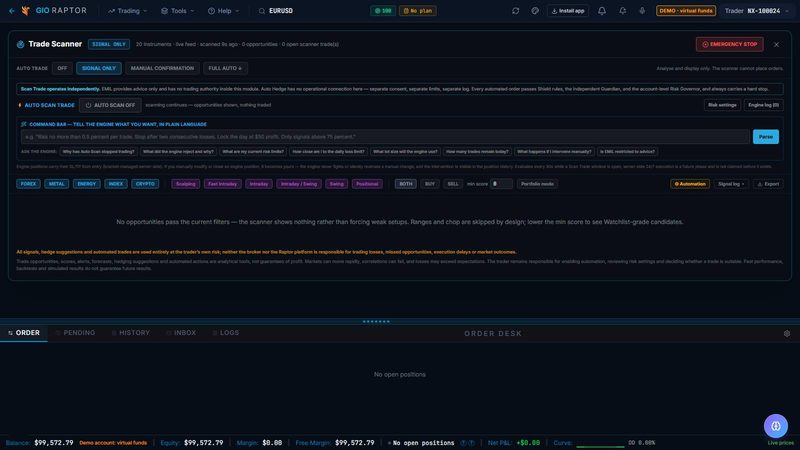The image size is (800, 450).
Task: Set Auto Trade to OFF
Action: (62, 68)
